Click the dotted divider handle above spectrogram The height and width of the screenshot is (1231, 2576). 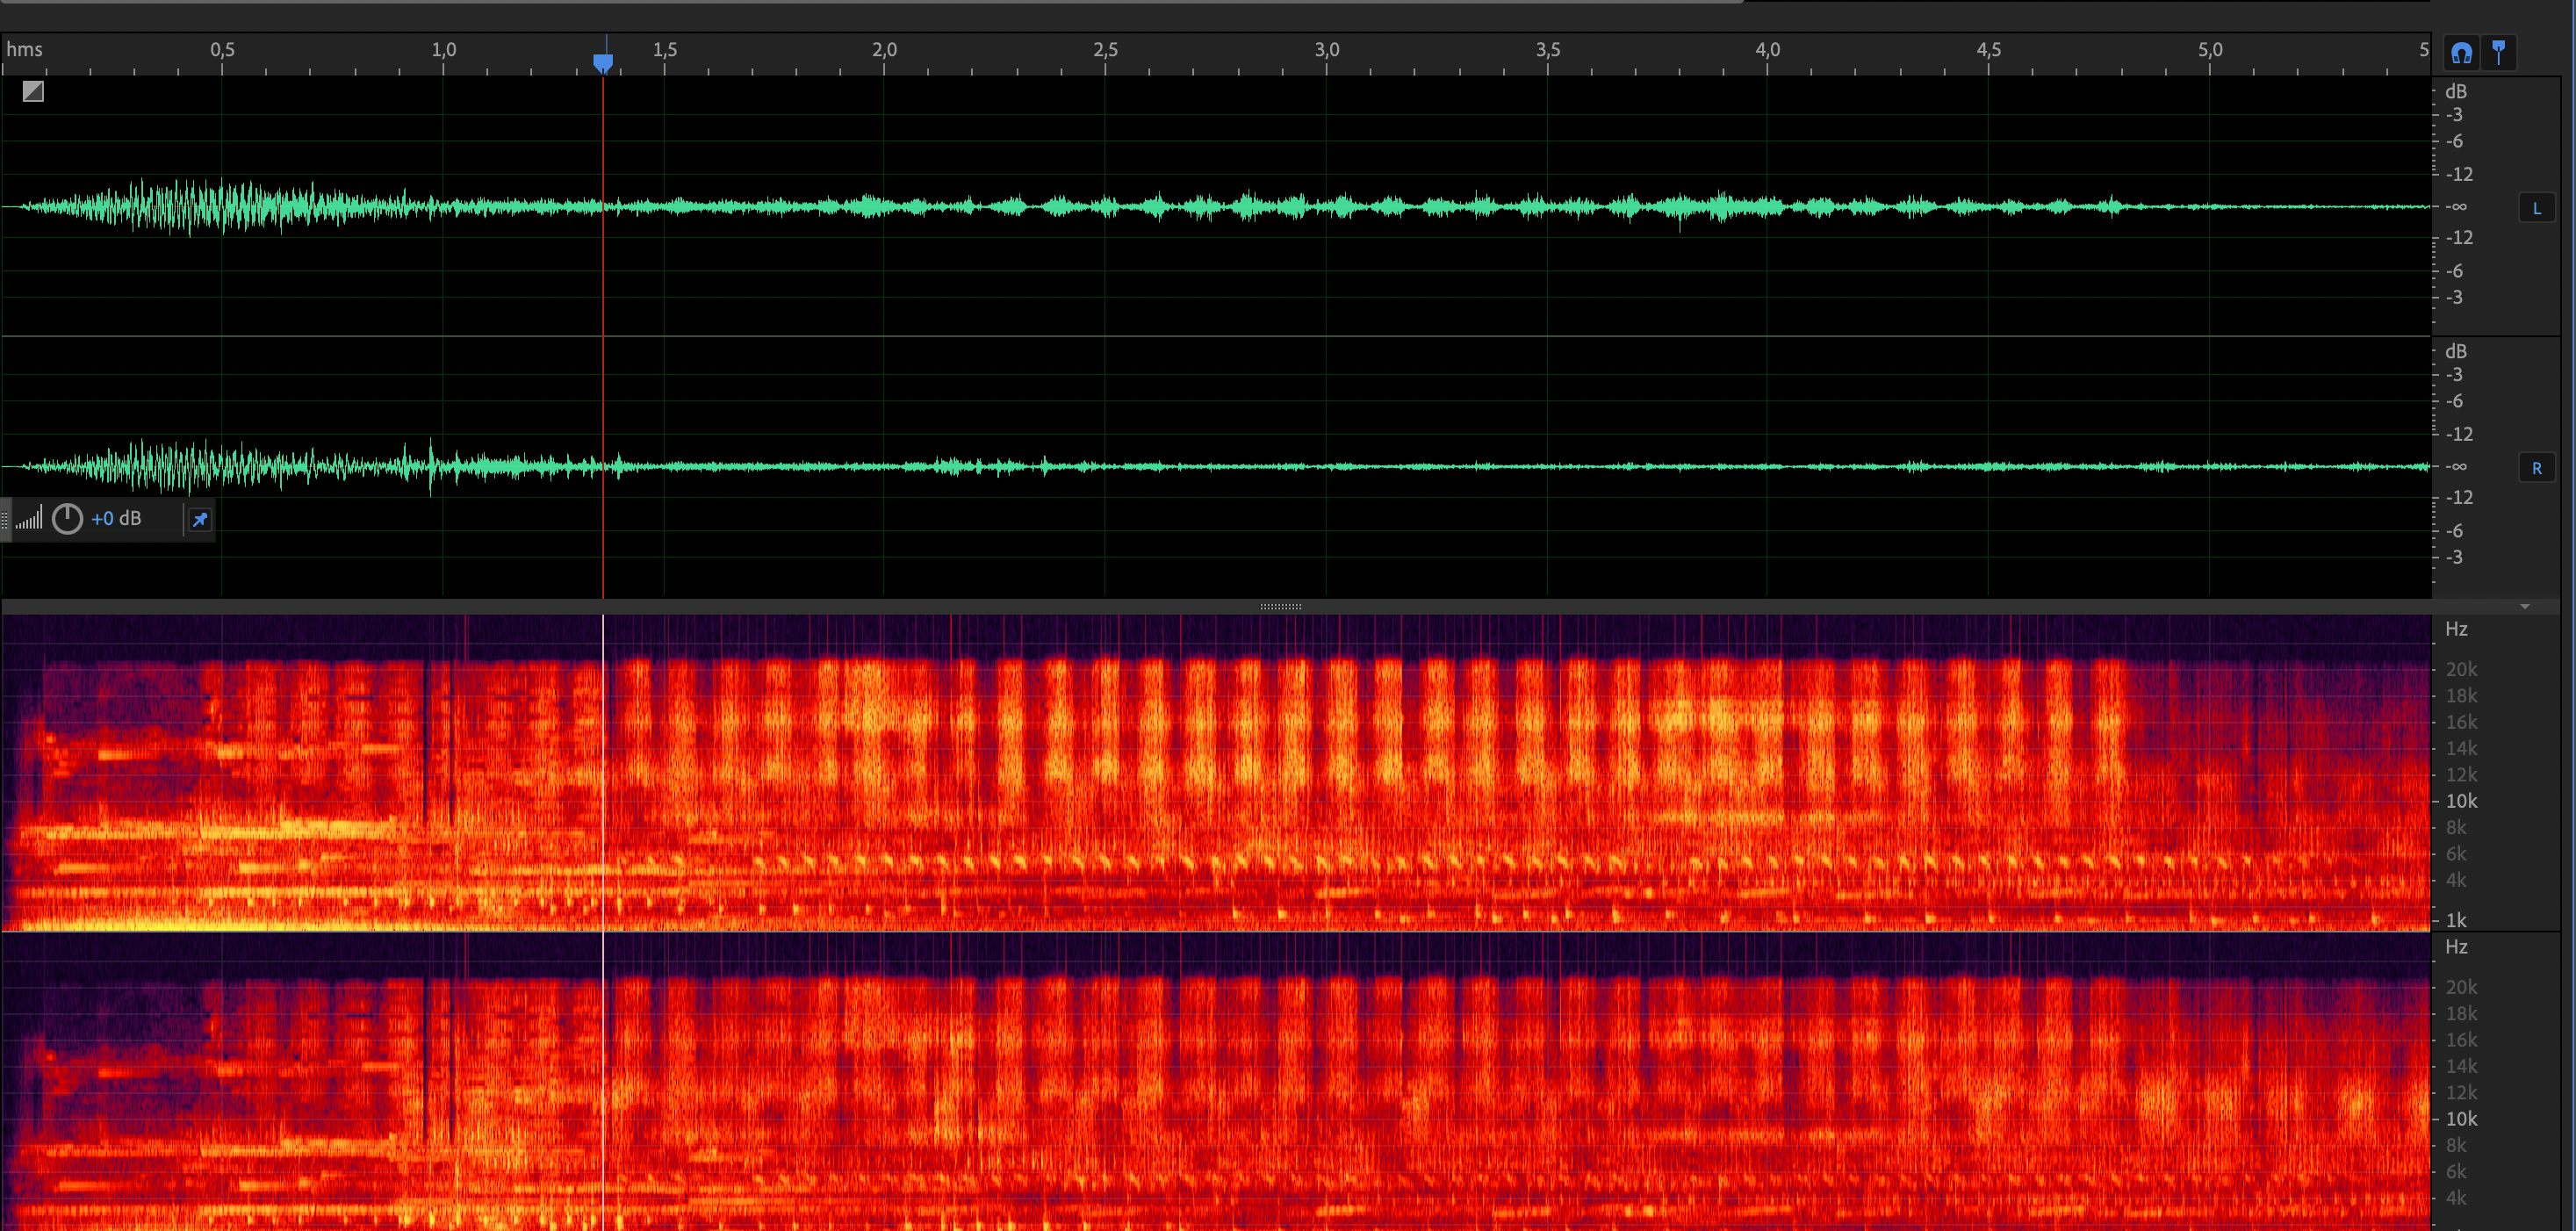point(1280,606)
